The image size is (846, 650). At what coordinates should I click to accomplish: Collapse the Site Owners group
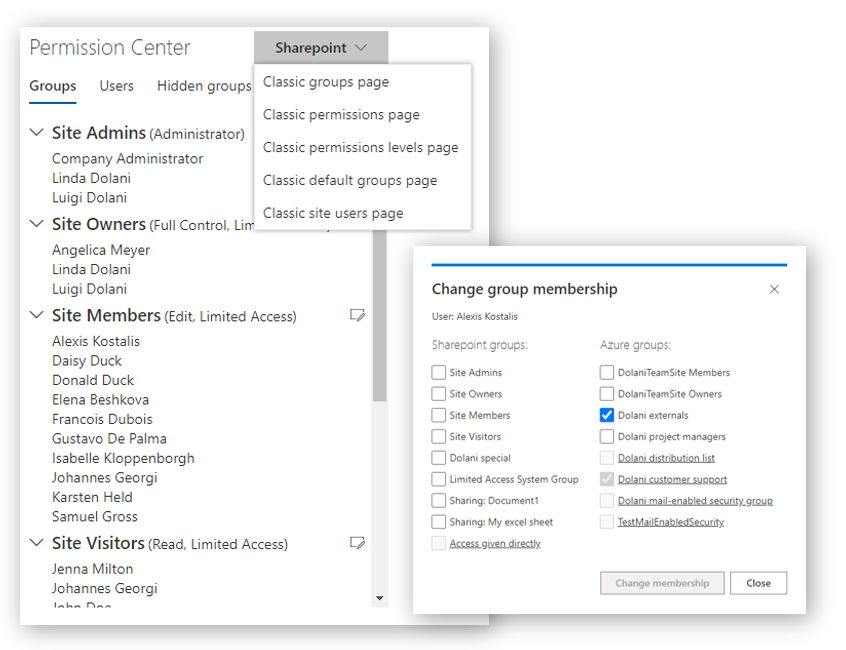click(36, 223)
